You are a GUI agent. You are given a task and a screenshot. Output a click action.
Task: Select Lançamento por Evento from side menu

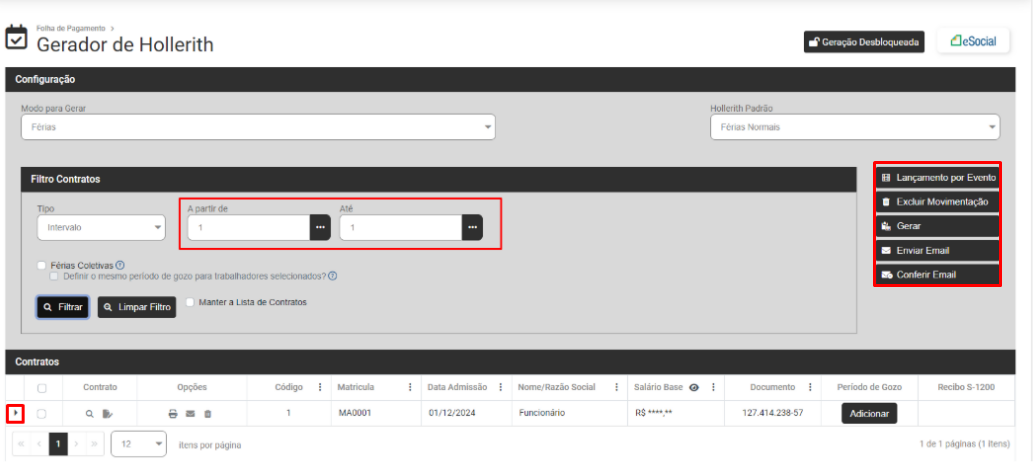pyautogui.click(x=938, y=177)
